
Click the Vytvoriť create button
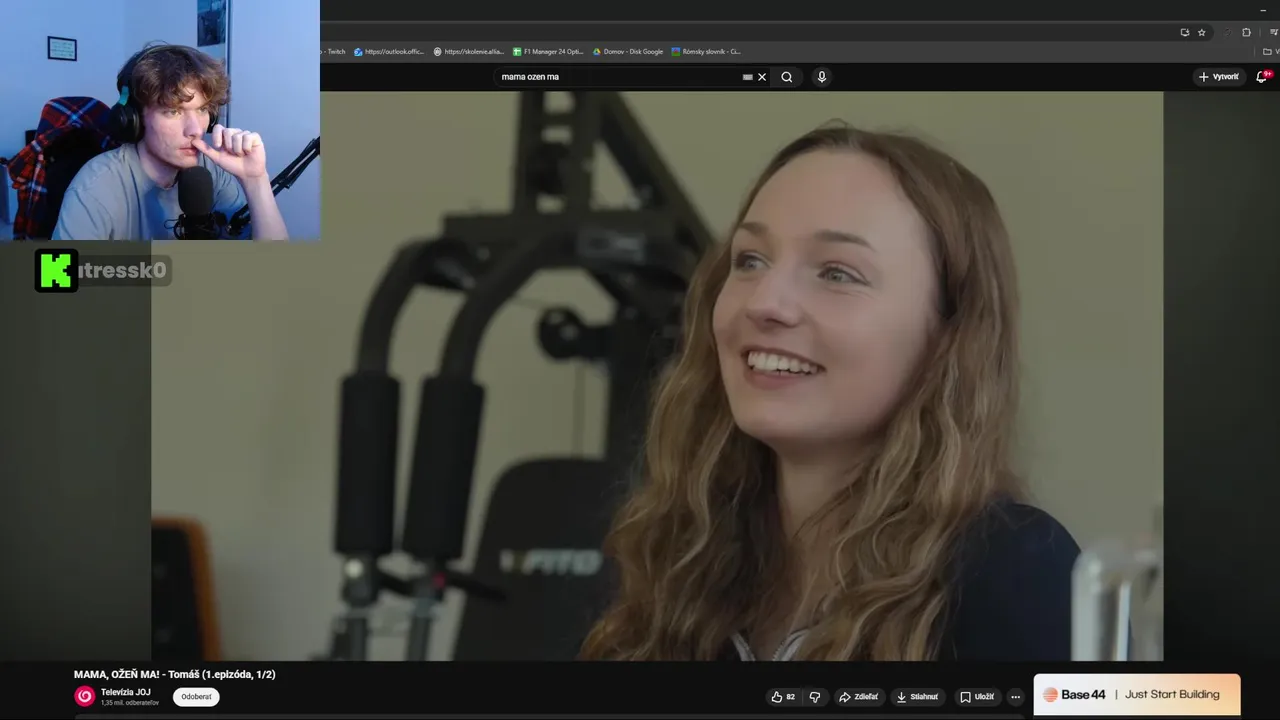1218,77
